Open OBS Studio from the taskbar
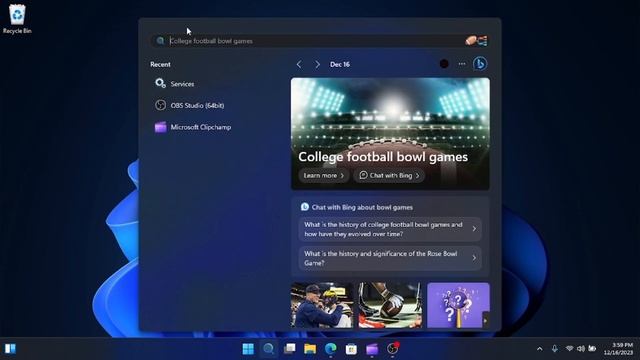 (393, 348)
